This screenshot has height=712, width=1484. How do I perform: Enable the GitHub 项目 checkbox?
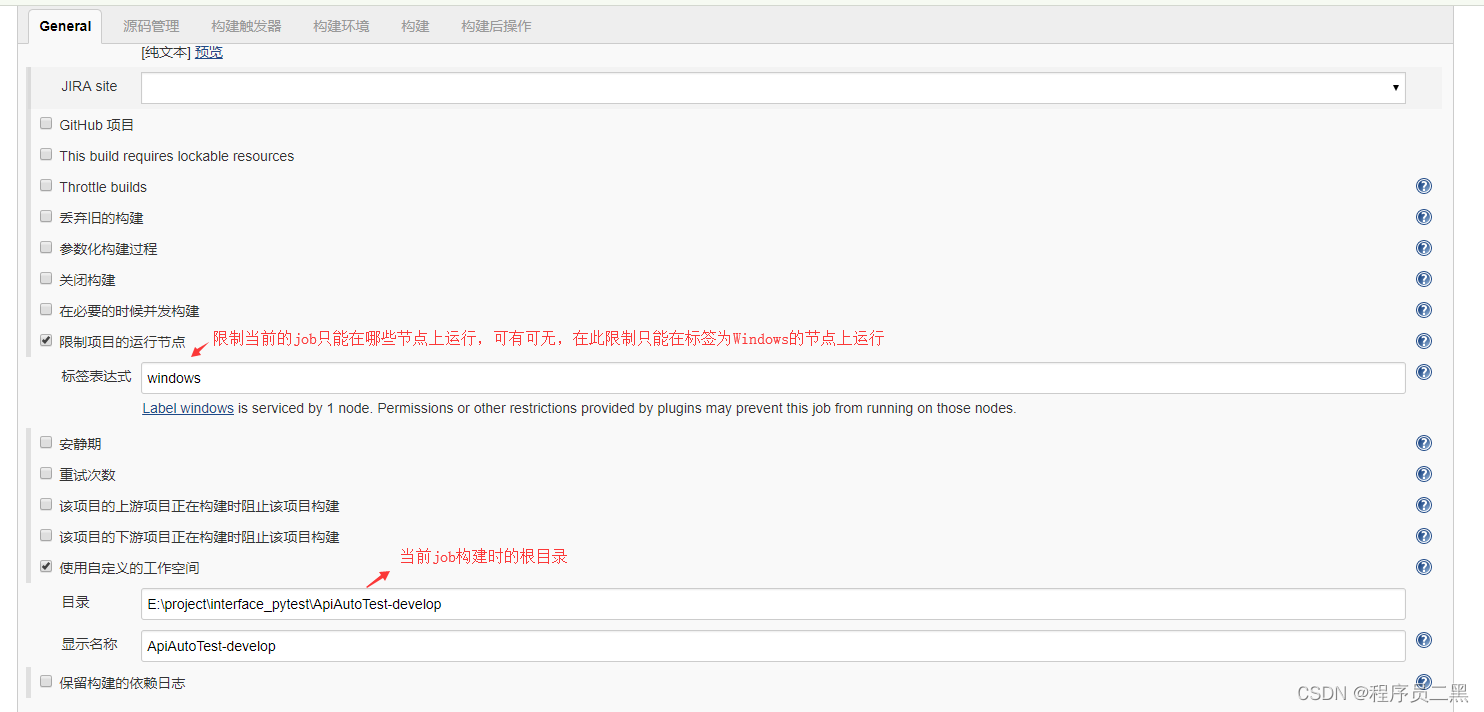[x=46, y=124]
